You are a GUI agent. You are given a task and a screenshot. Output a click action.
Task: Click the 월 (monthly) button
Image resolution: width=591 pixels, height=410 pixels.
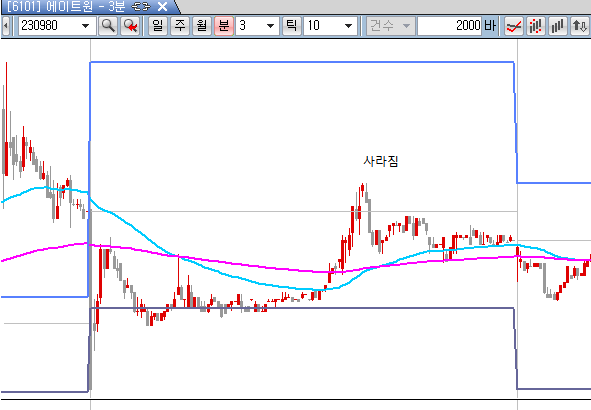tap(202, 26)
